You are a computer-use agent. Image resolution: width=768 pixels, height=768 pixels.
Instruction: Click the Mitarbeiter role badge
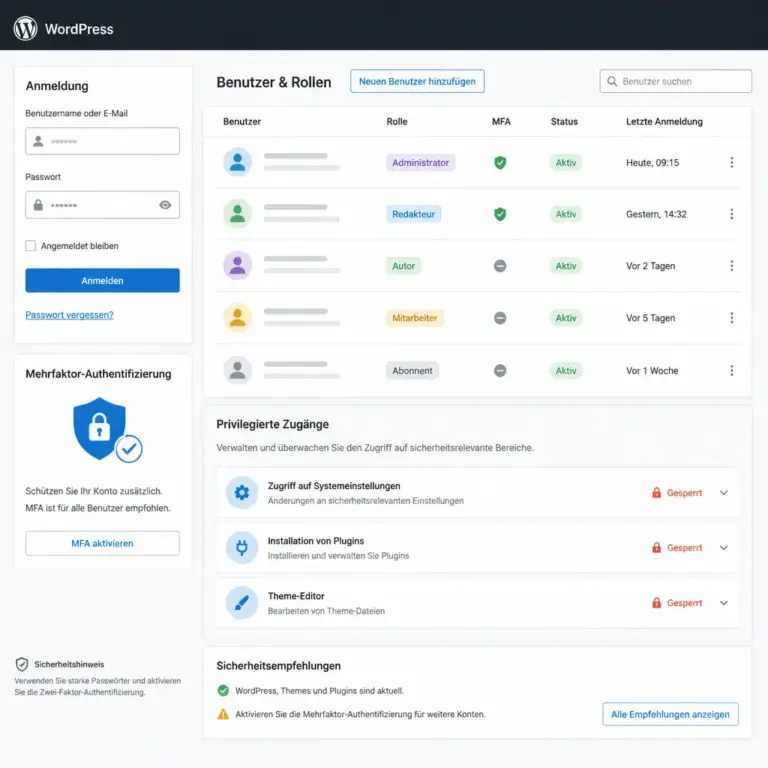(415, 318)
